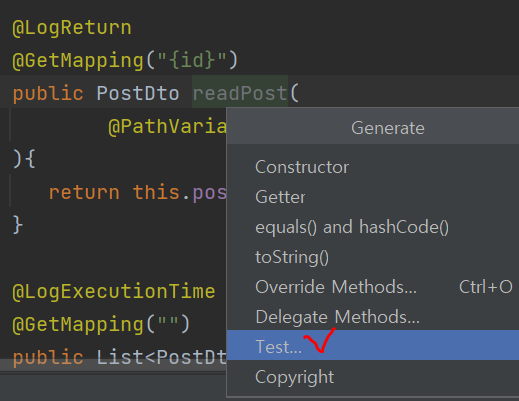
Task: Choose Getter from the Generate popup
Action: point(373,197)
